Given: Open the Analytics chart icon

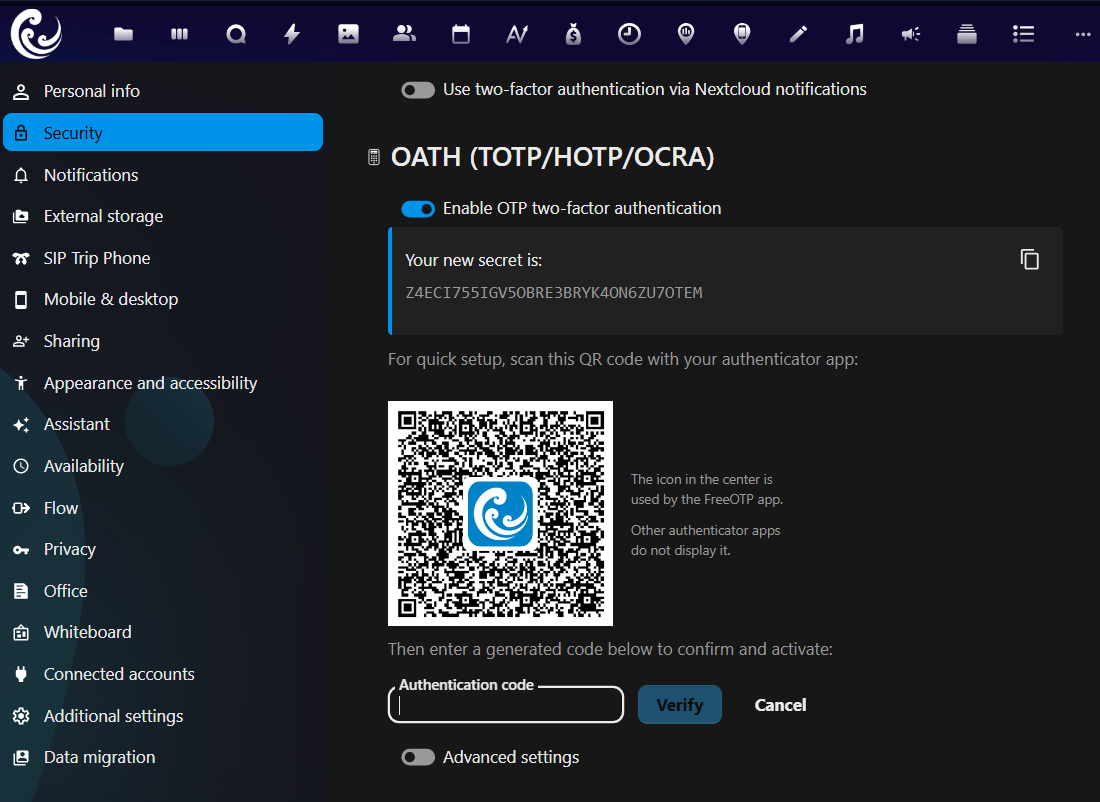Looking at the screenshot, I should [517, 34].
